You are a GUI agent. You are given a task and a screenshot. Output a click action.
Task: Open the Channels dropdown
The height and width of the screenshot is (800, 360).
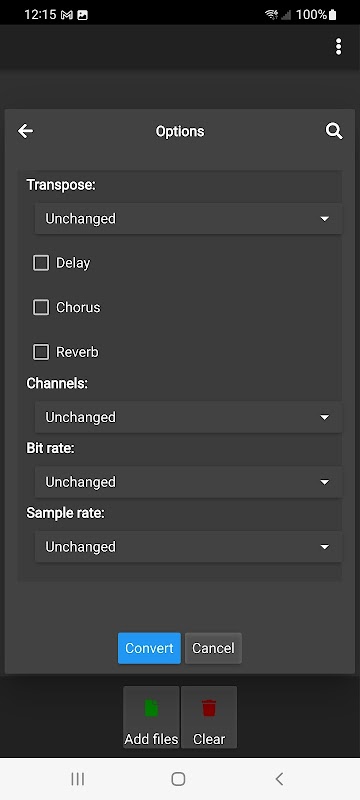click(188, 417)
